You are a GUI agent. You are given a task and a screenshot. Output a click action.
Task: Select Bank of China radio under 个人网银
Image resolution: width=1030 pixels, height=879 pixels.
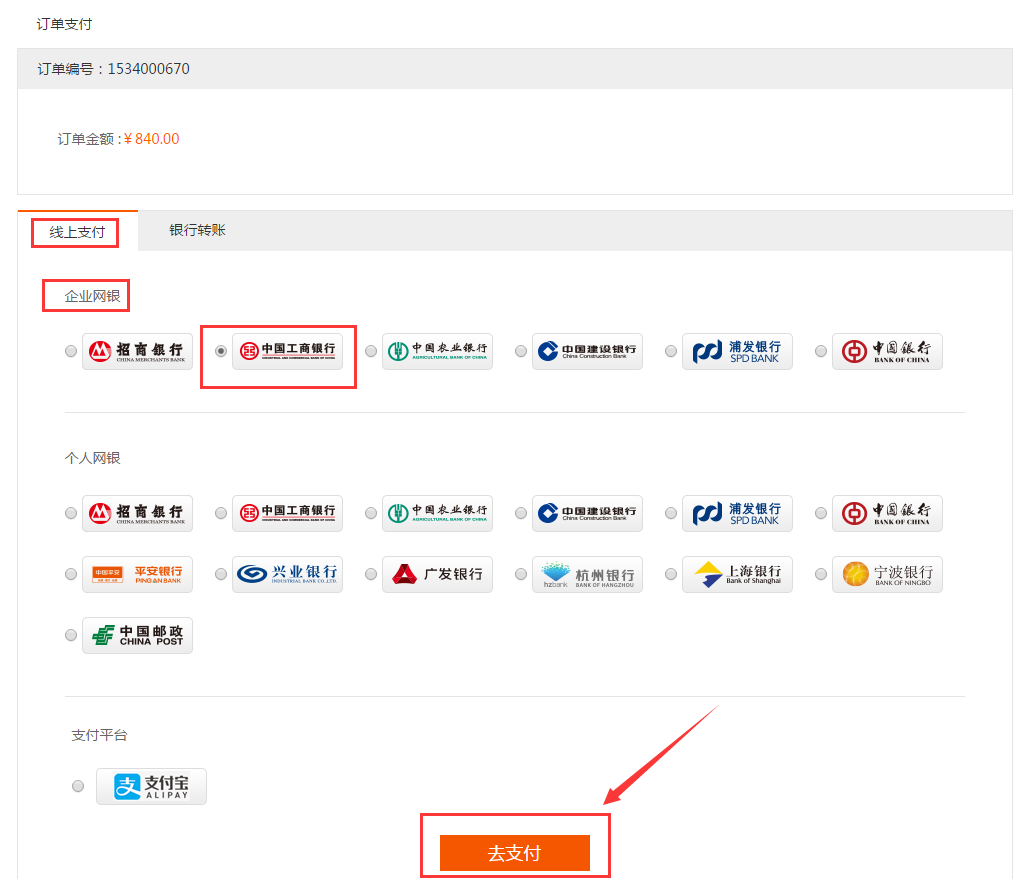click(x=821, y=513)
